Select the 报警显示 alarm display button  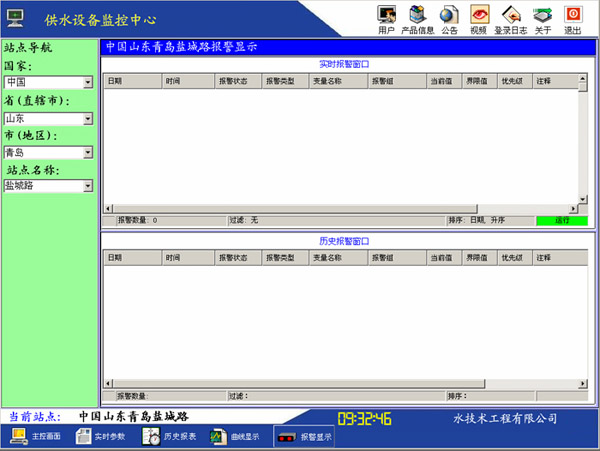pos(304,437)
